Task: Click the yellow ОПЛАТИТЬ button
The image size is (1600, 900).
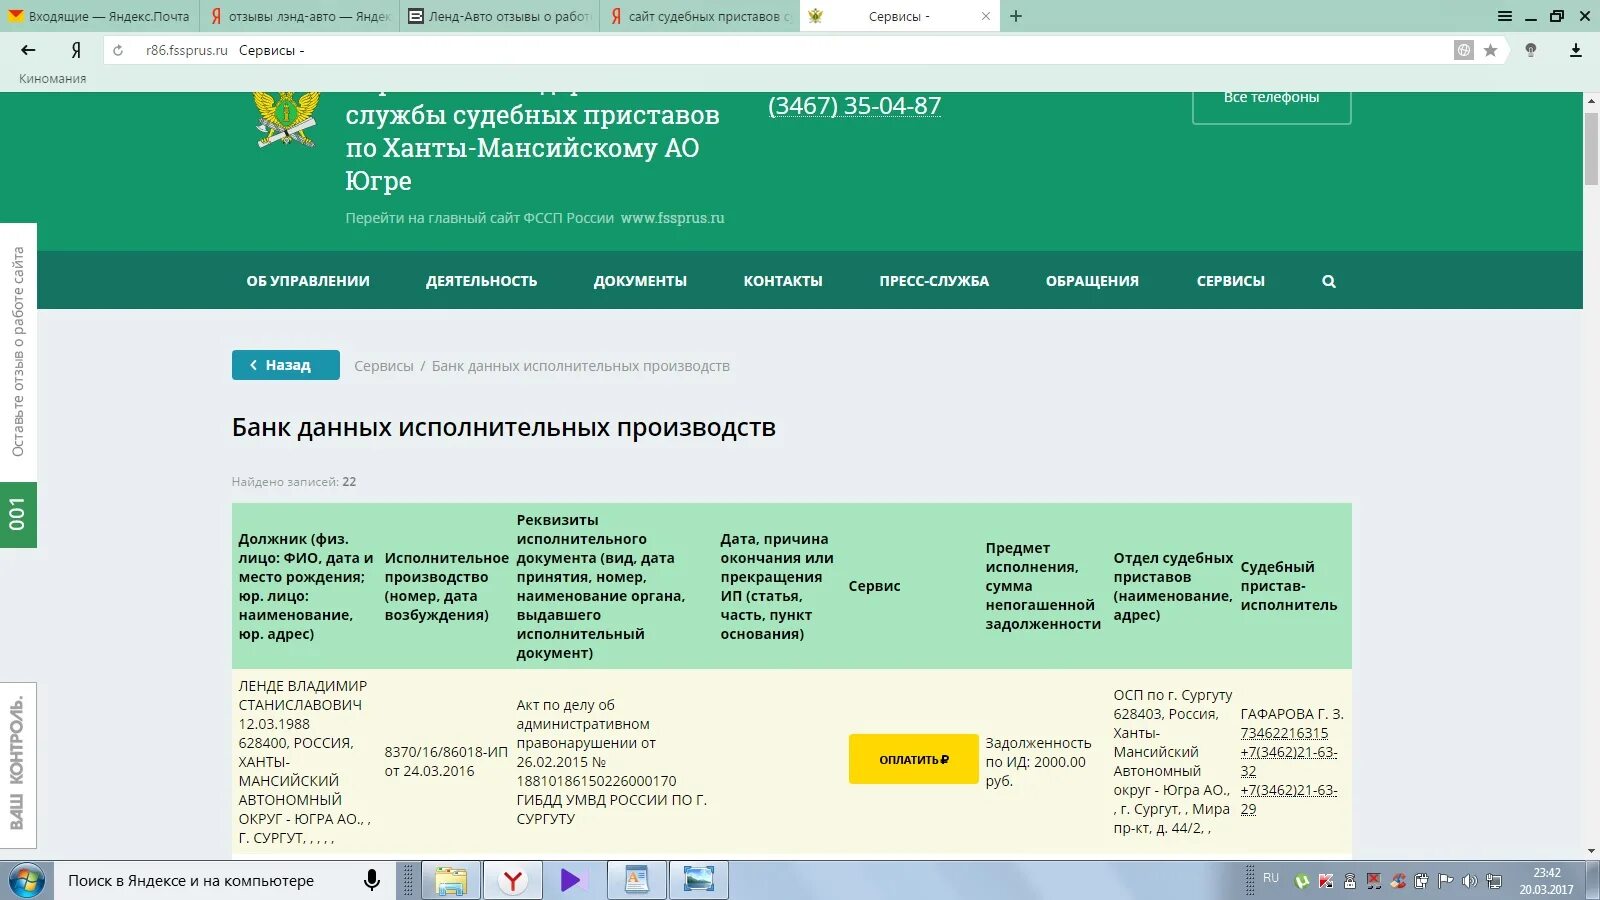Action: [912, 758]
